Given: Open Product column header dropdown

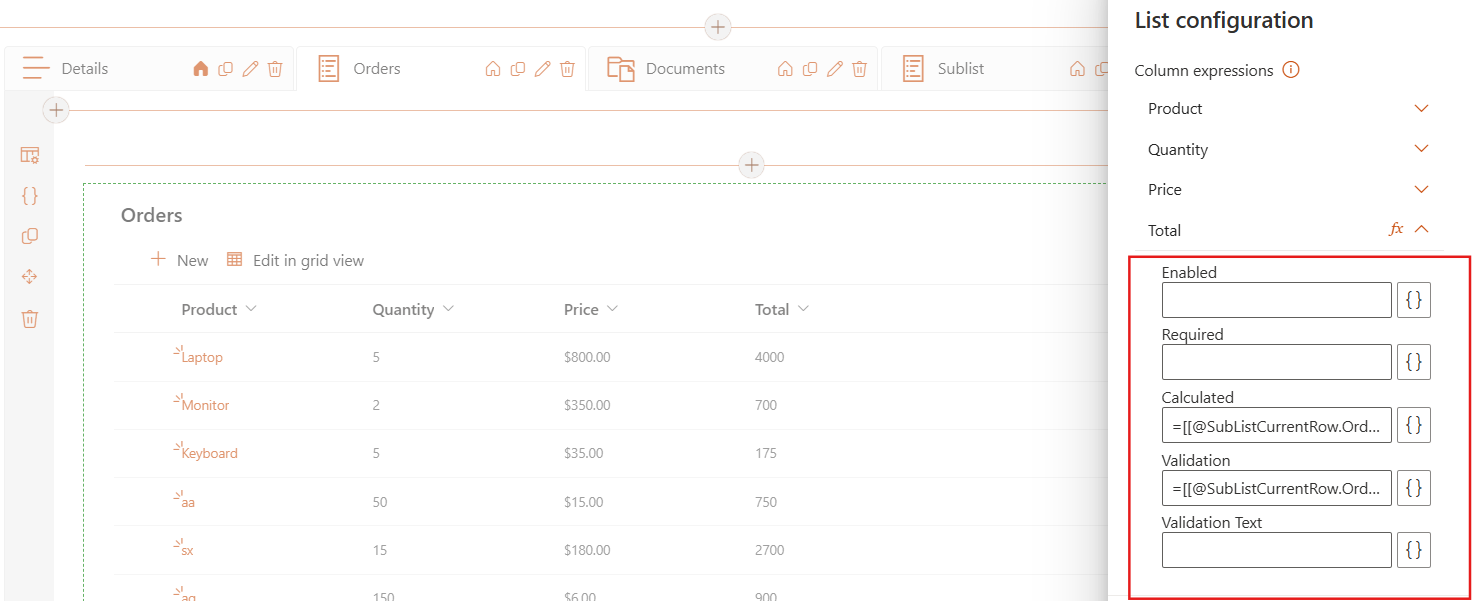Looking at the screenshot, I should tap(251, 309).
